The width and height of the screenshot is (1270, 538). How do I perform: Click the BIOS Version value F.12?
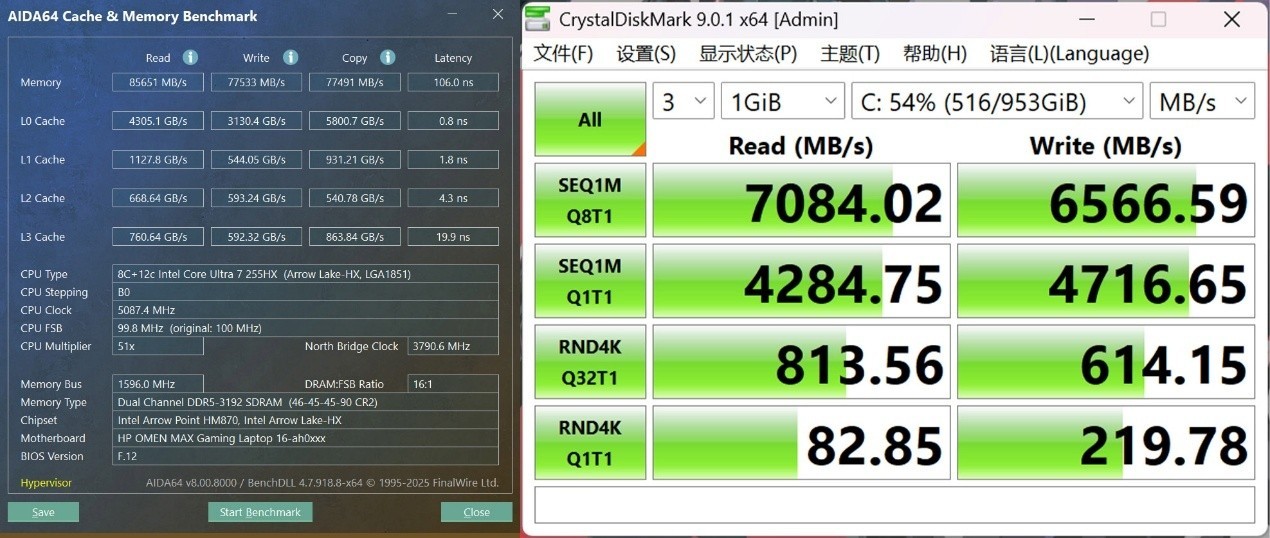point(306,456)
